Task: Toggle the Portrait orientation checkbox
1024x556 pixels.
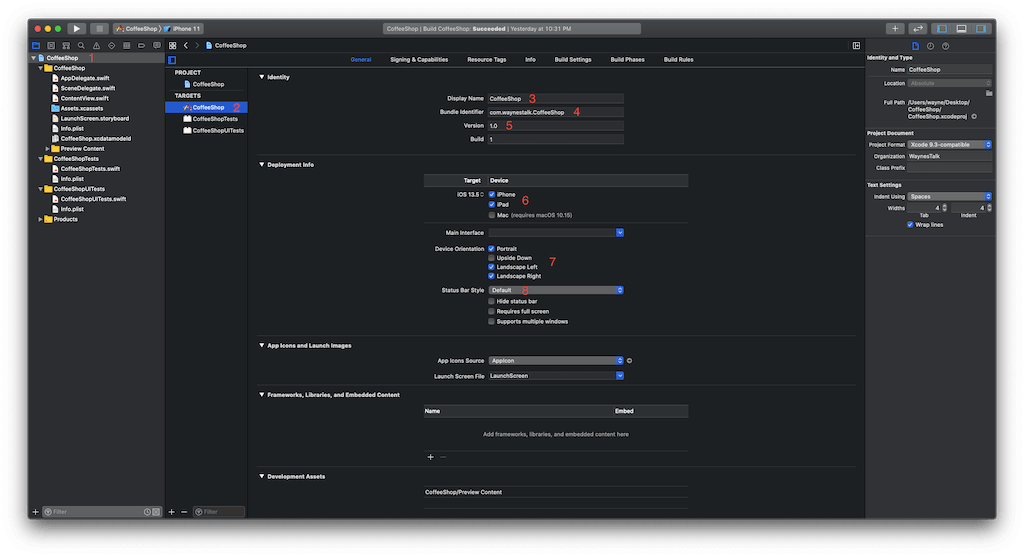Action: click(x=492, y=249)
